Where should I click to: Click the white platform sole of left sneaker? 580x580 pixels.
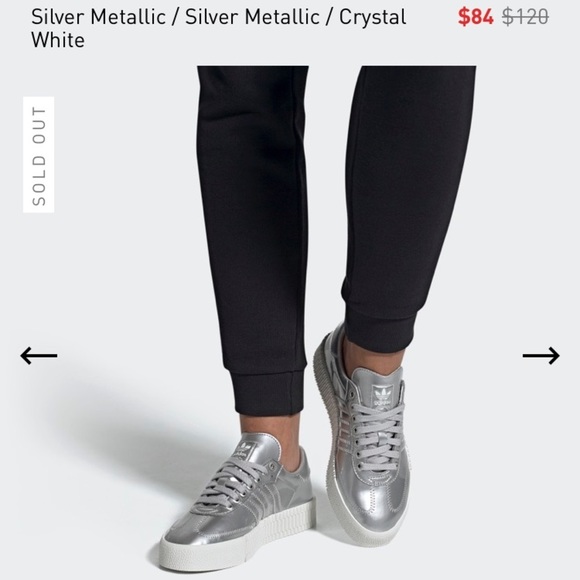tap(237, 540)
